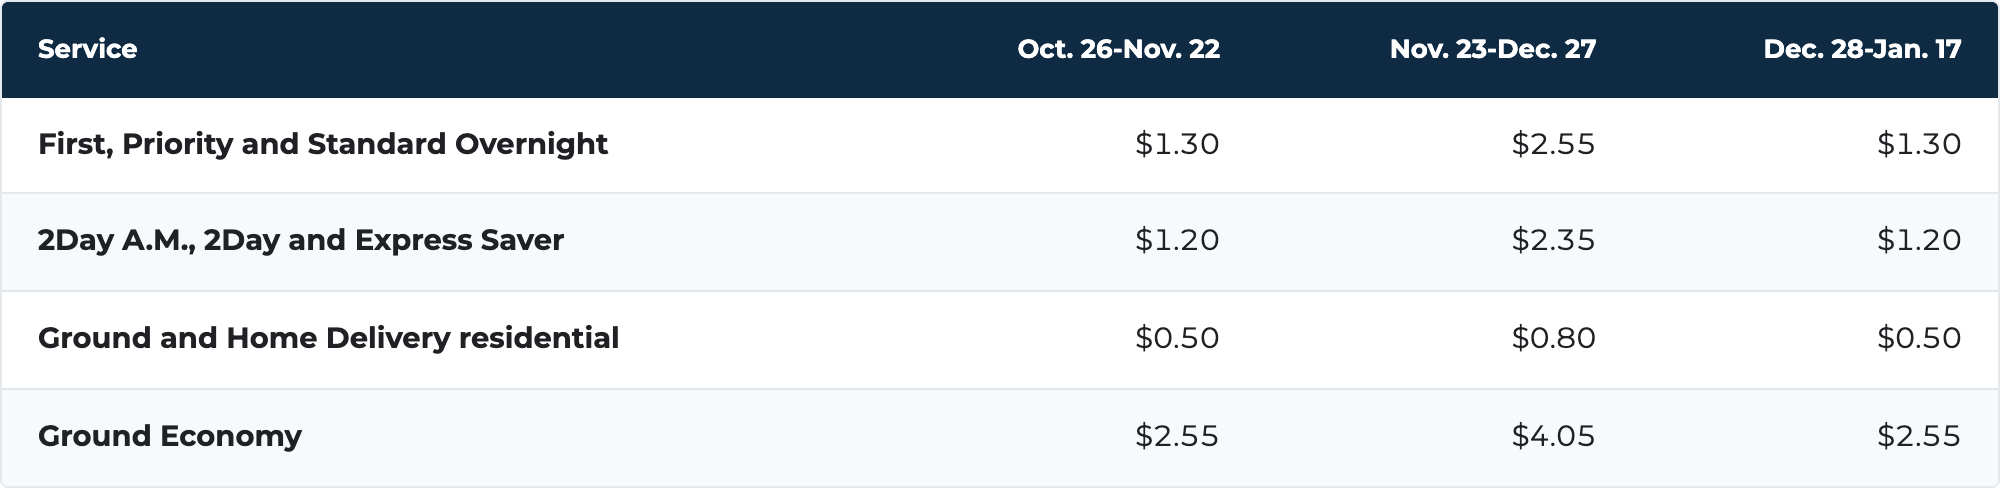Click the Service column header
Viewport: 2000px width, 488px height.
coord(87,49)
